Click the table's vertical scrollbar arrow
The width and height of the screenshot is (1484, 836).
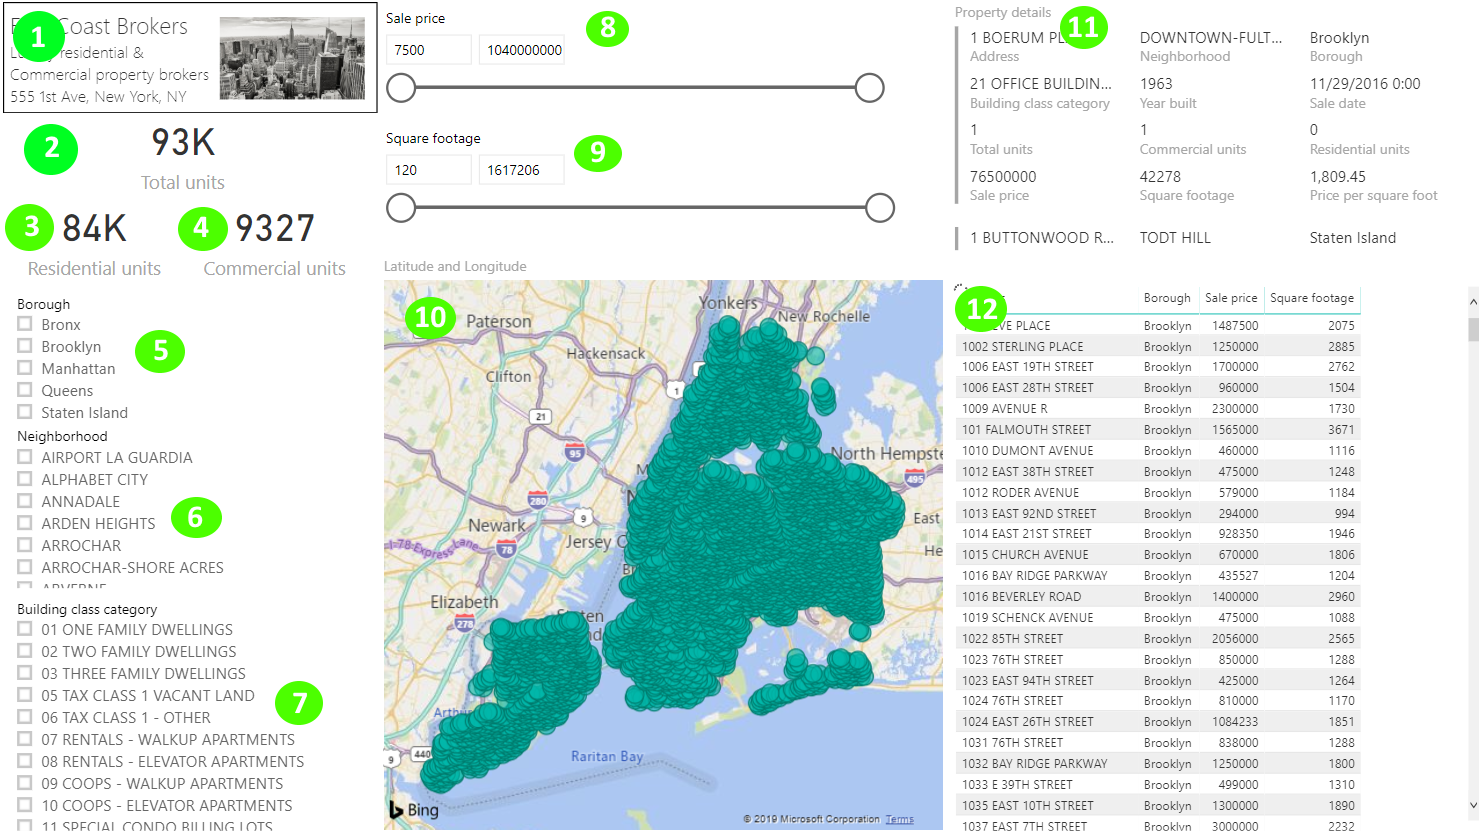[1472, 300]
